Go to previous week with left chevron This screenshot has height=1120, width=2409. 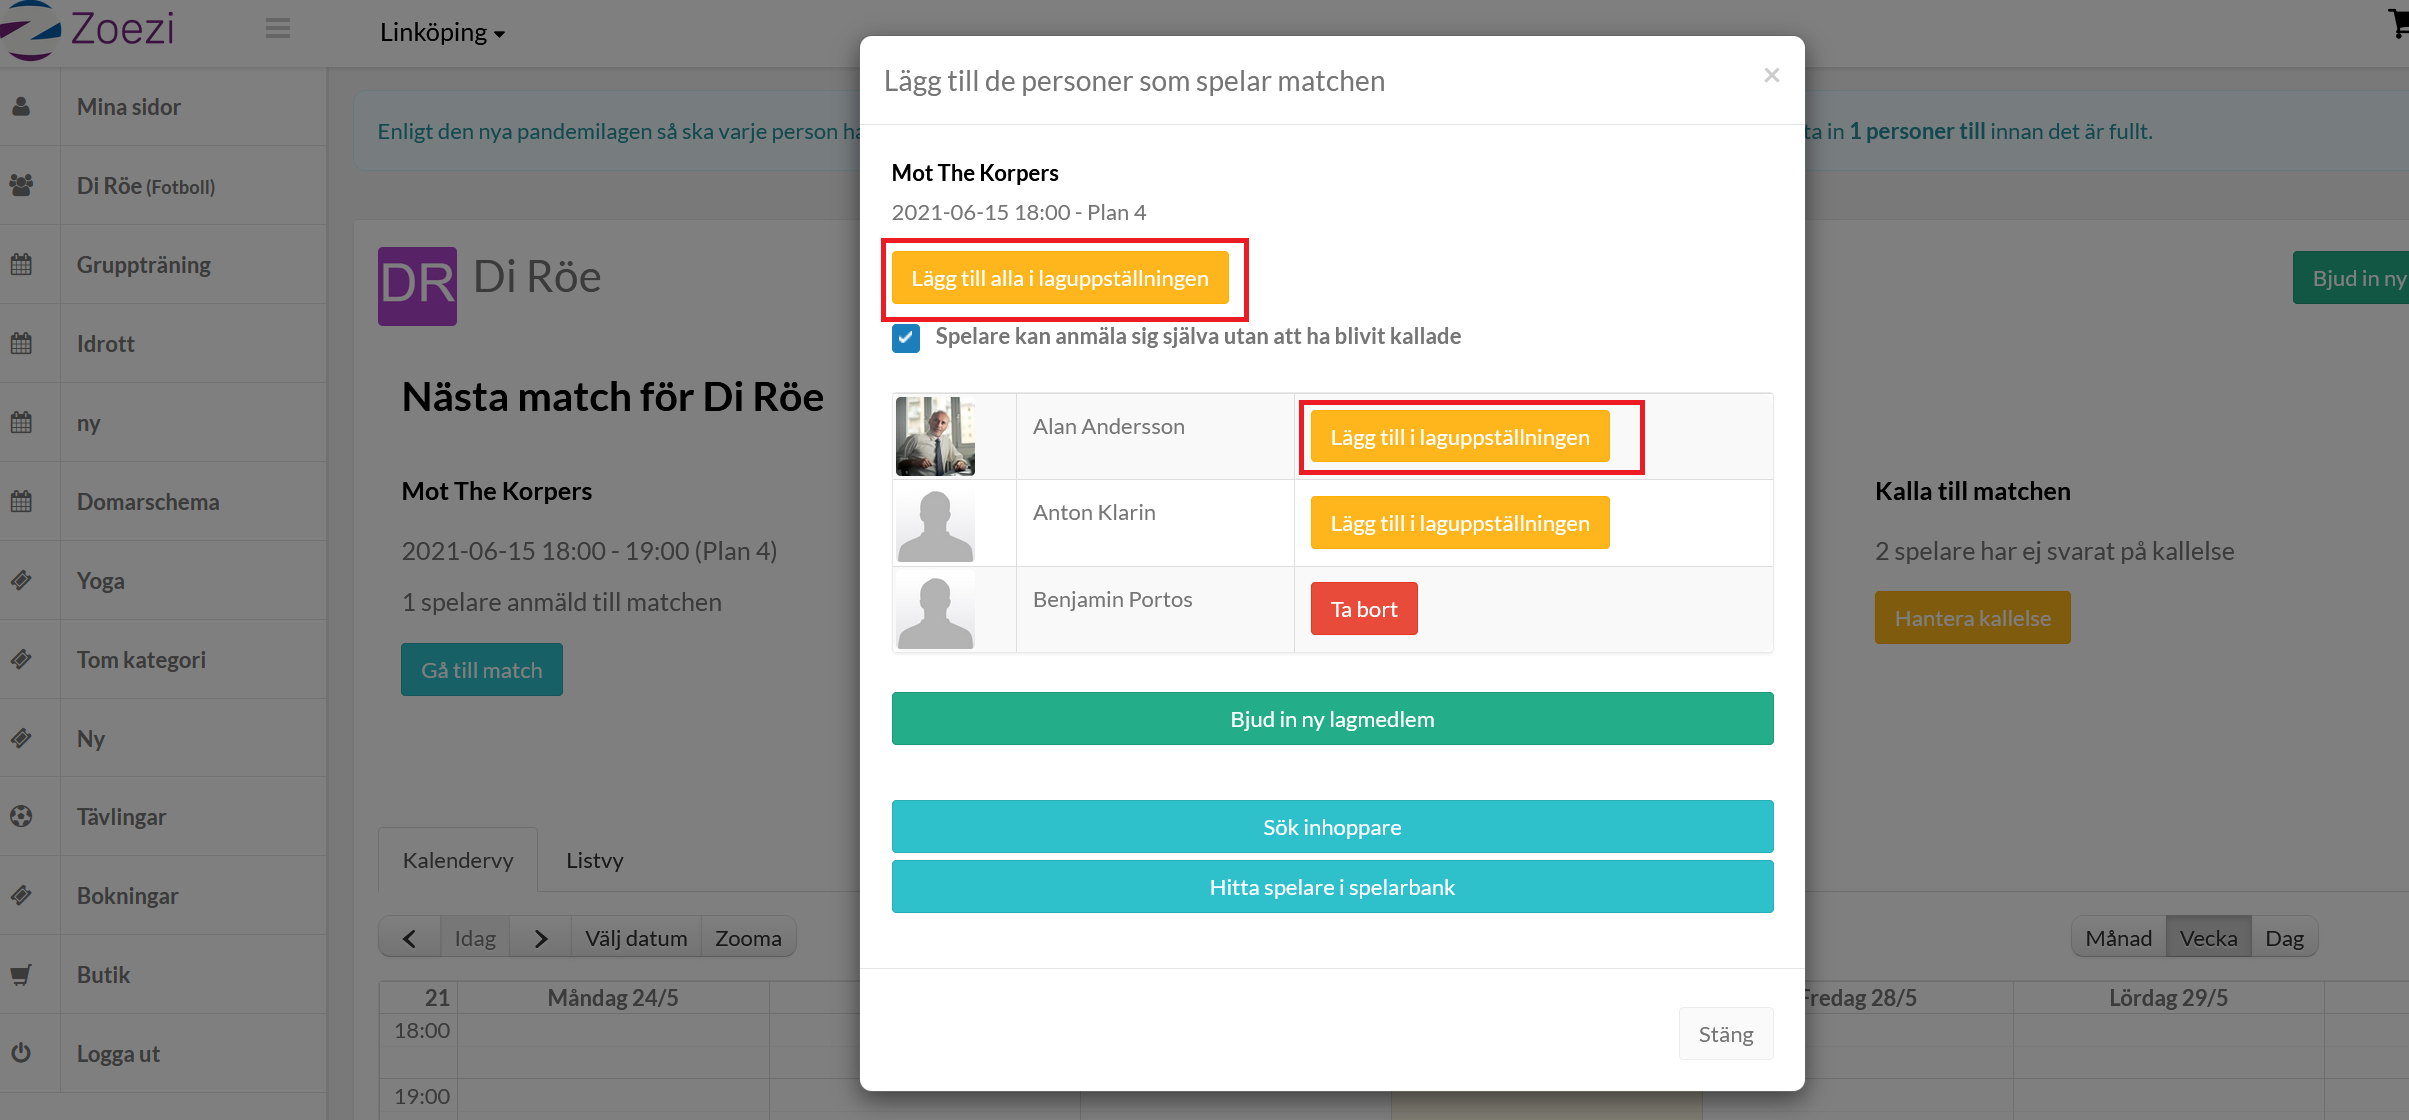pos(409,938)
